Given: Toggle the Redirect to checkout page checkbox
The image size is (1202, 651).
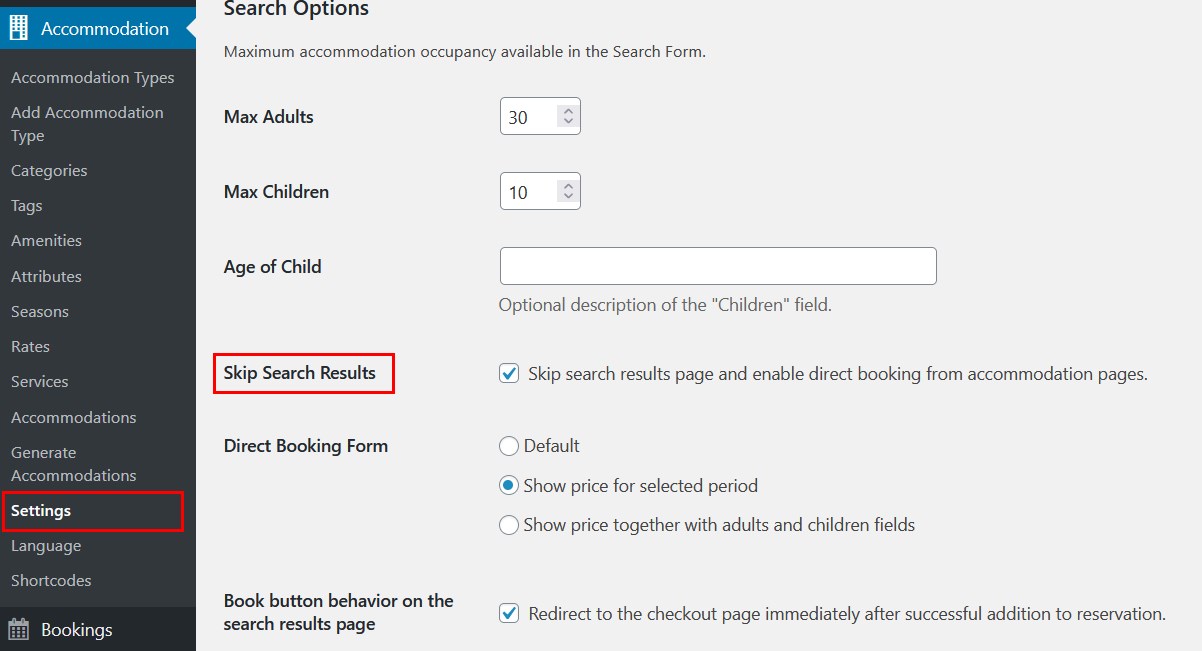Looking at the screenshot, I should [509, 614].
